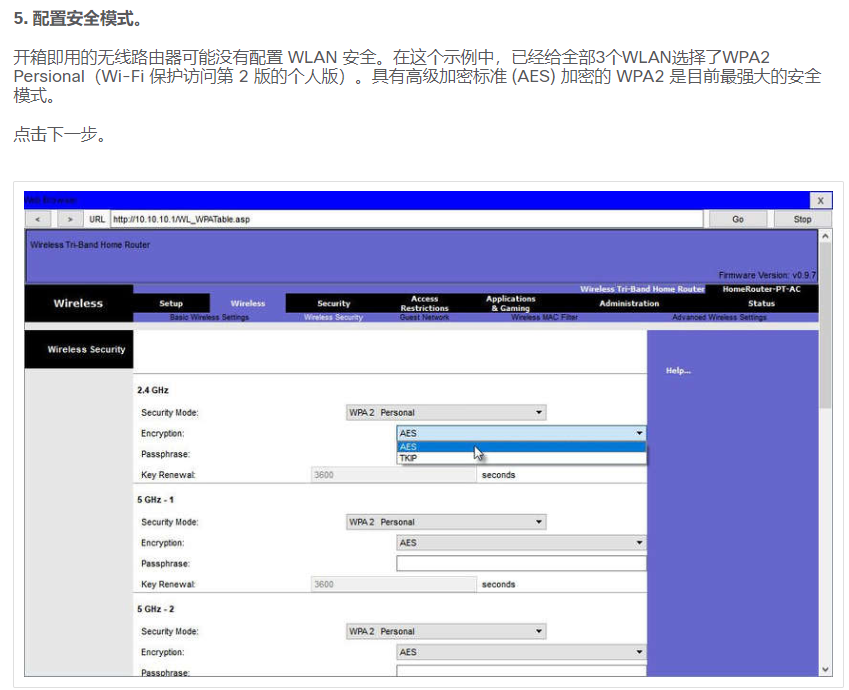The width and height of the screenshot is (849, 690).
Task: Click the browser back arrow button
Action: [x=37, y=219]
